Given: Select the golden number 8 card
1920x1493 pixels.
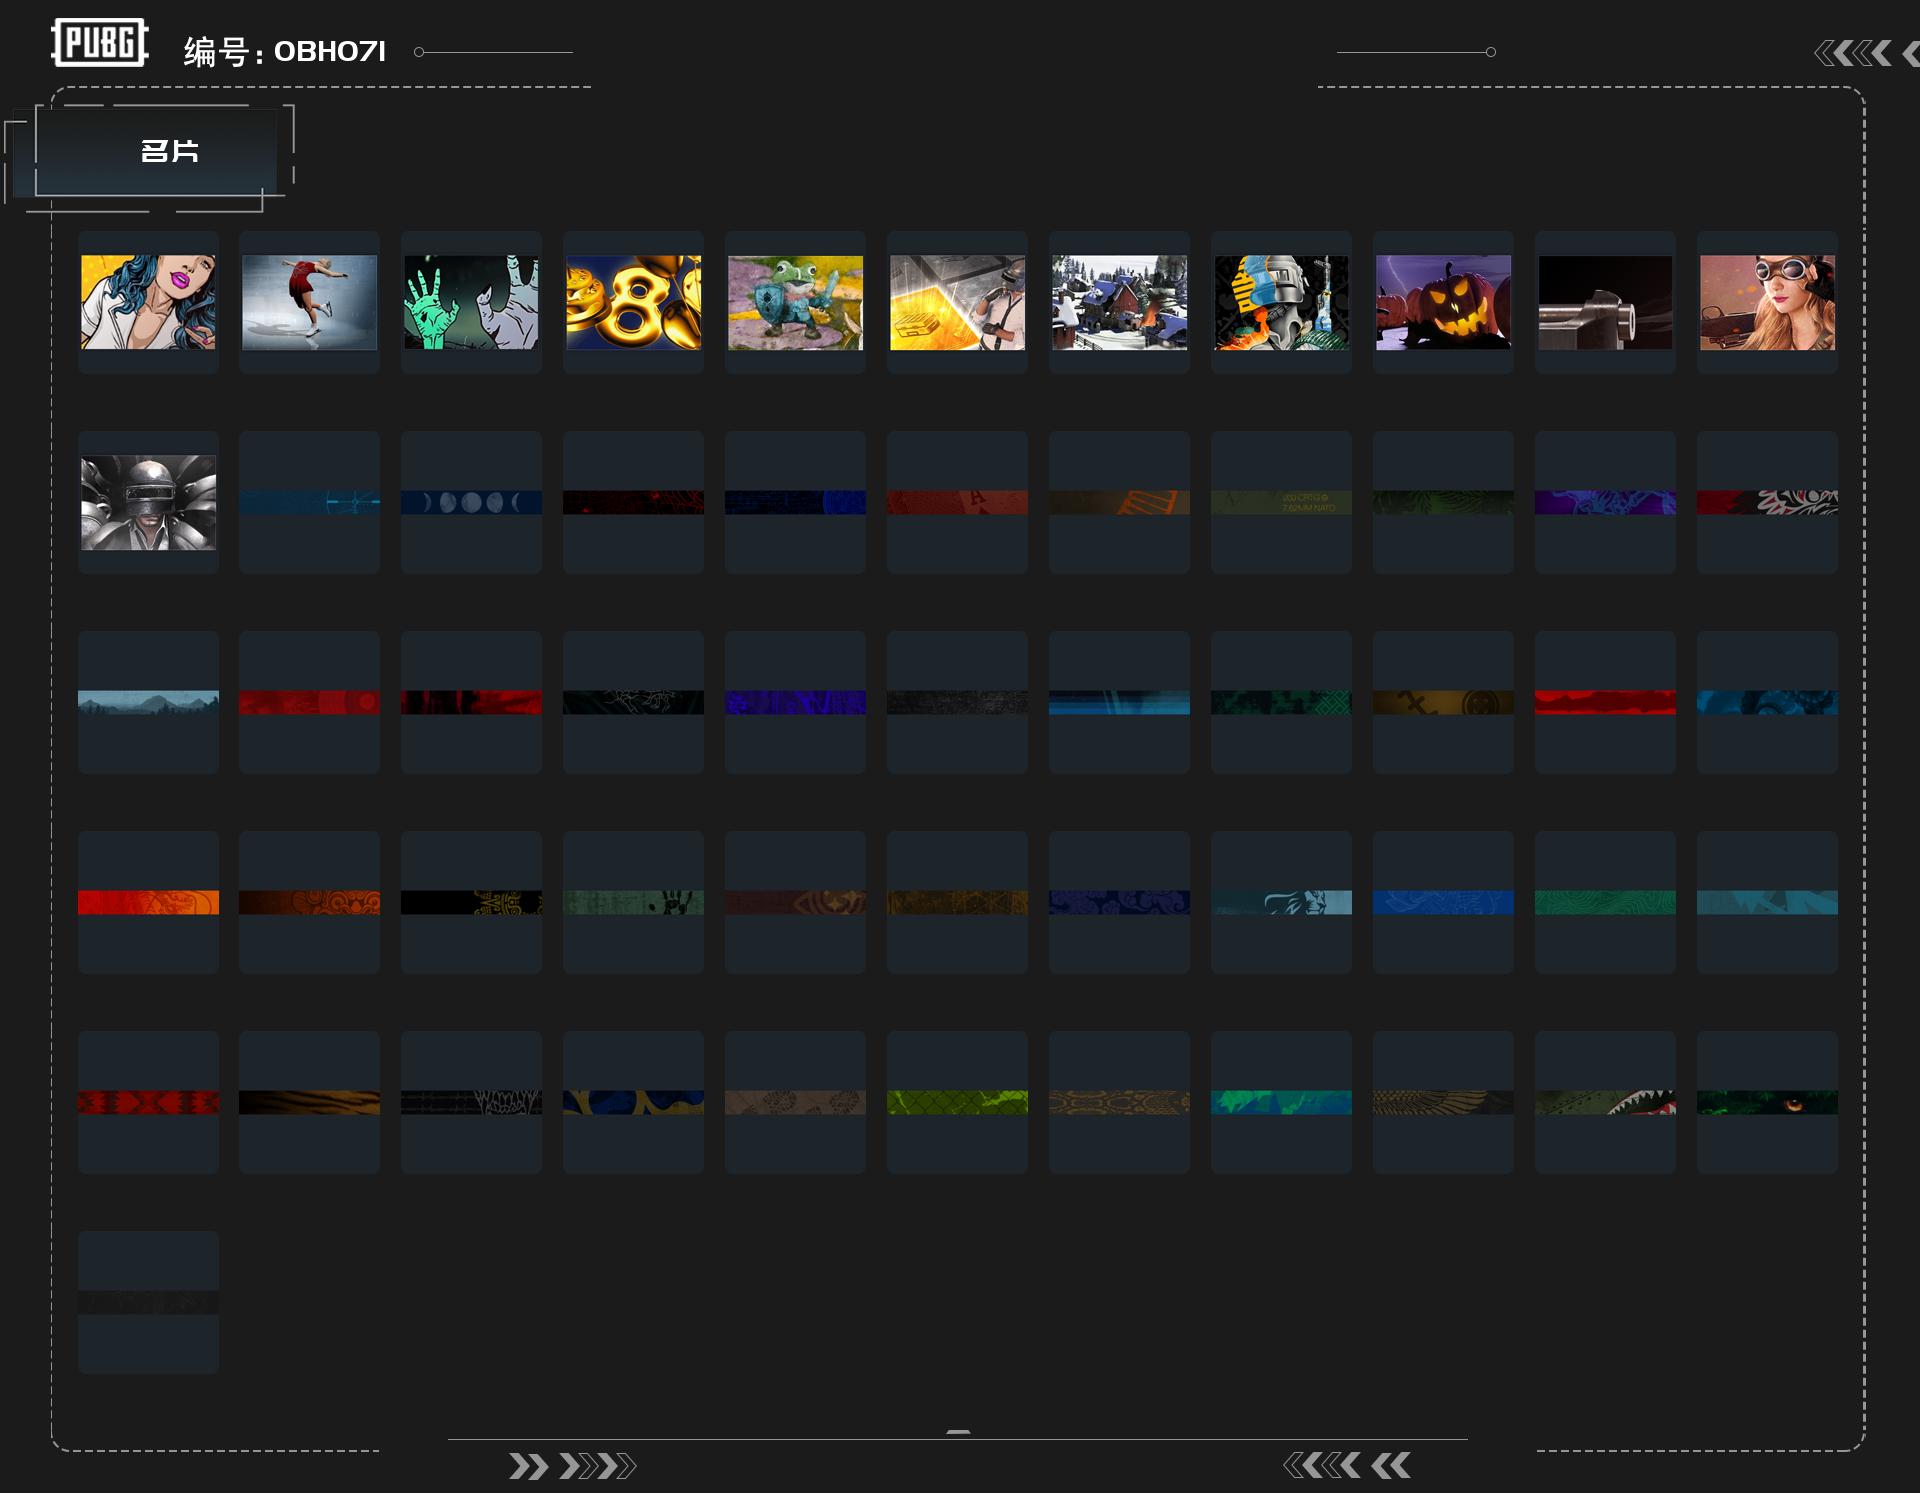Looking at the screenshot, I should point(633,302).
